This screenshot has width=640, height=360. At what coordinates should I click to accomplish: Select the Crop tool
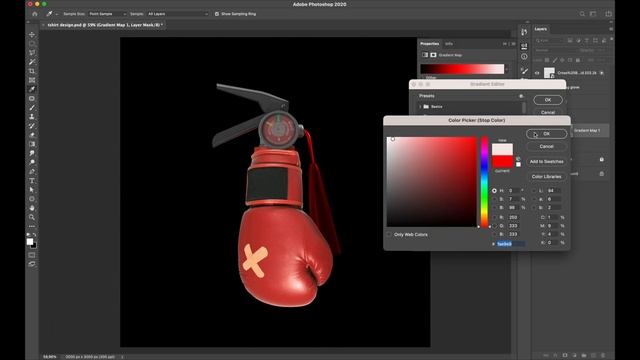(x=32, y=71)
